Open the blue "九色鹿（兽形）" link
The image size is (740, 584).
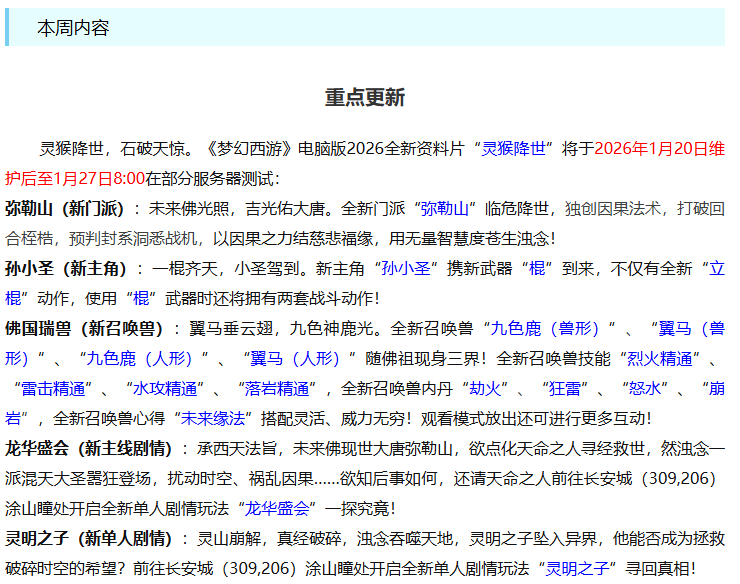(544, 329)
